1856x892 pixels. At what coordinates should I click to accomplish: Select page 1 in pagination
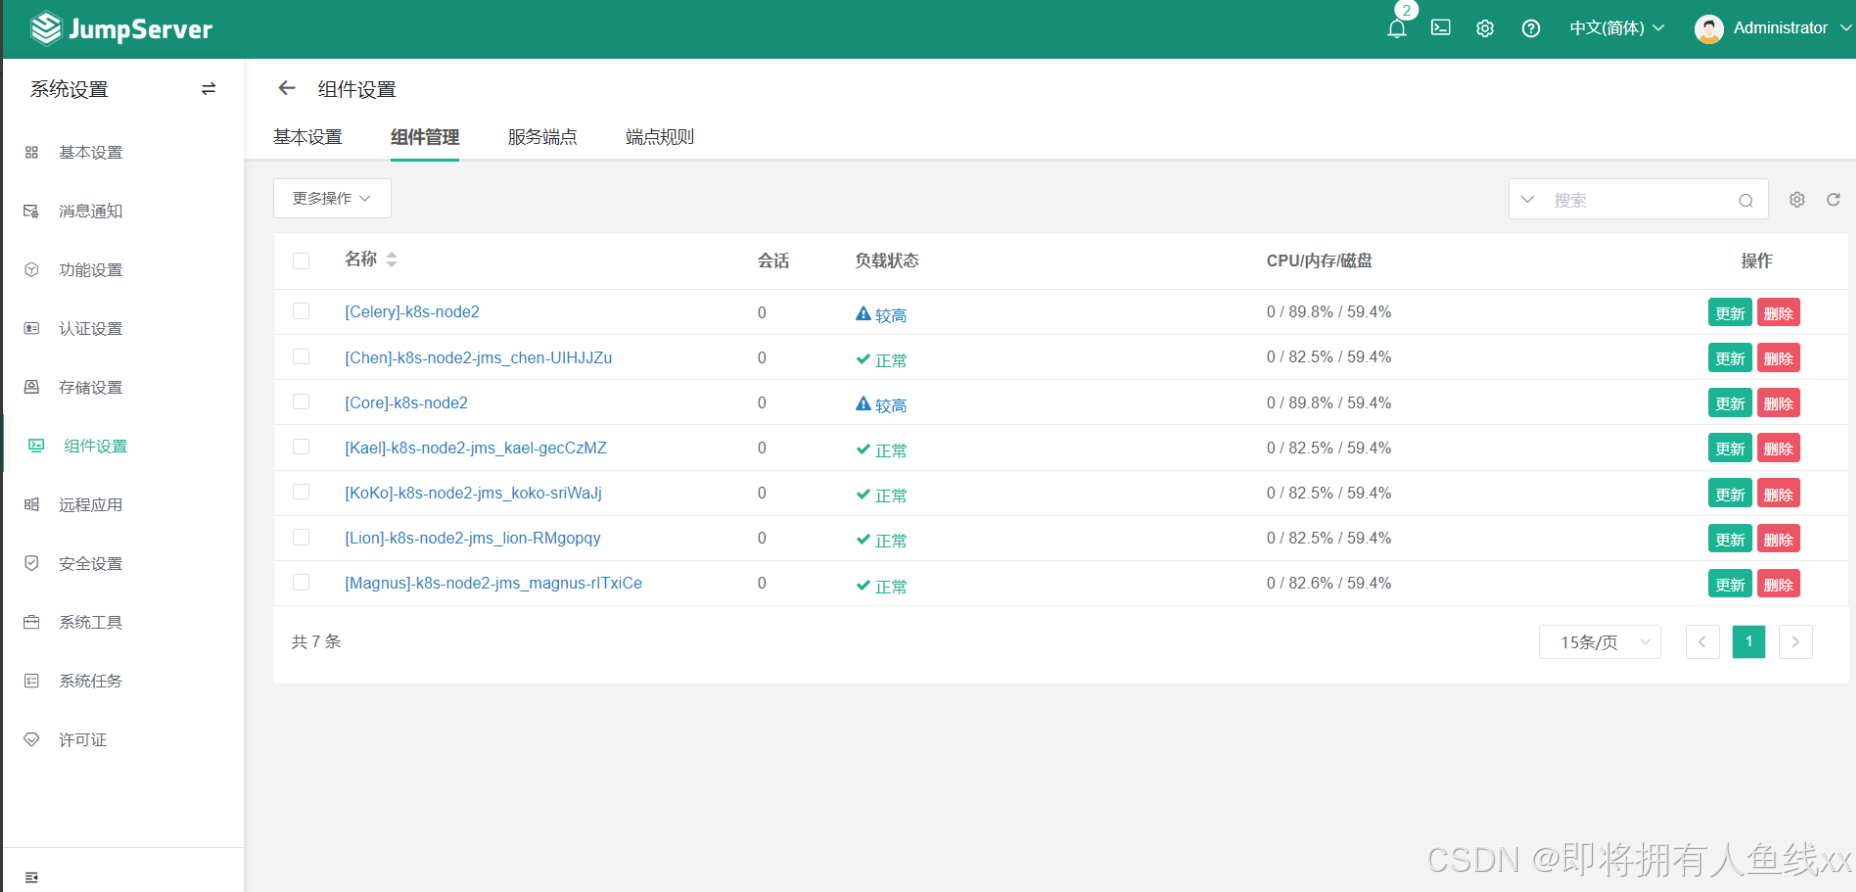point(1748,642)
